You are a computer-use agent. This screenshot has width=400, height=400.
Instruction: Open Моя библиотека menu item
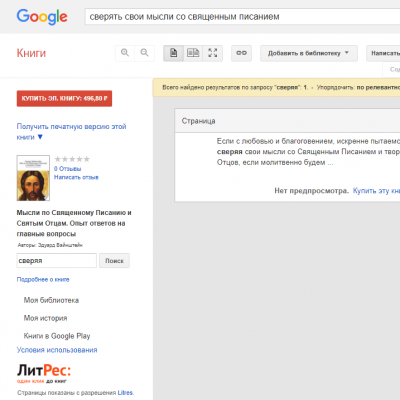[51, 300]
